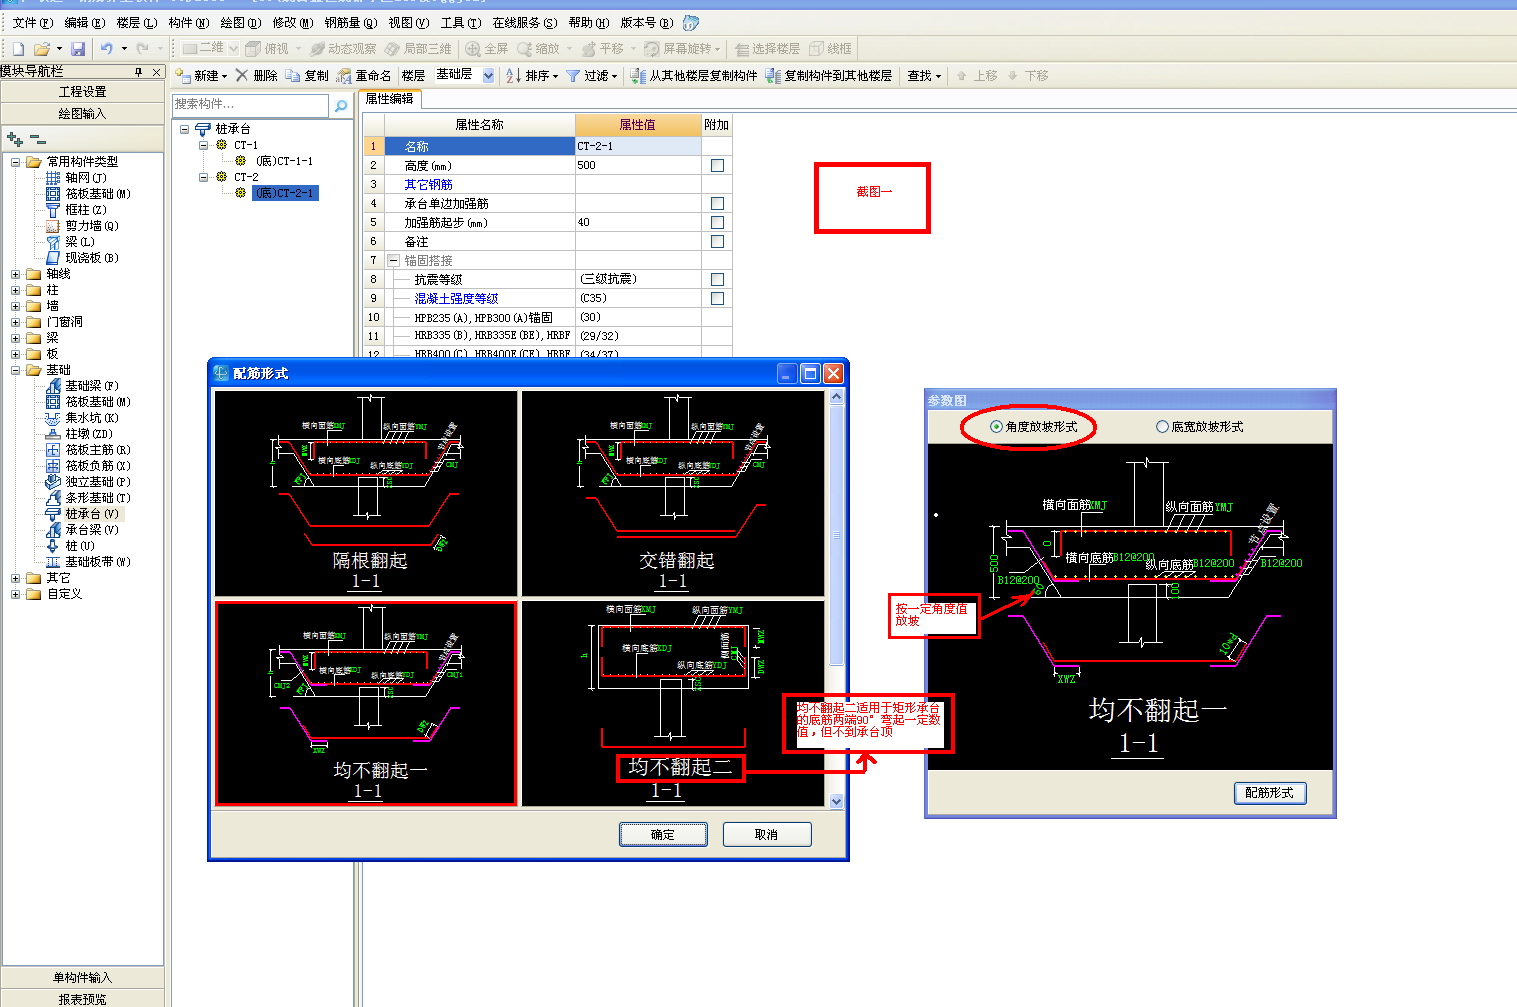The image size is (1517, 1007).
Task: Click the collapse-all minus icon in navigation bar
Action: click(38, 139)
